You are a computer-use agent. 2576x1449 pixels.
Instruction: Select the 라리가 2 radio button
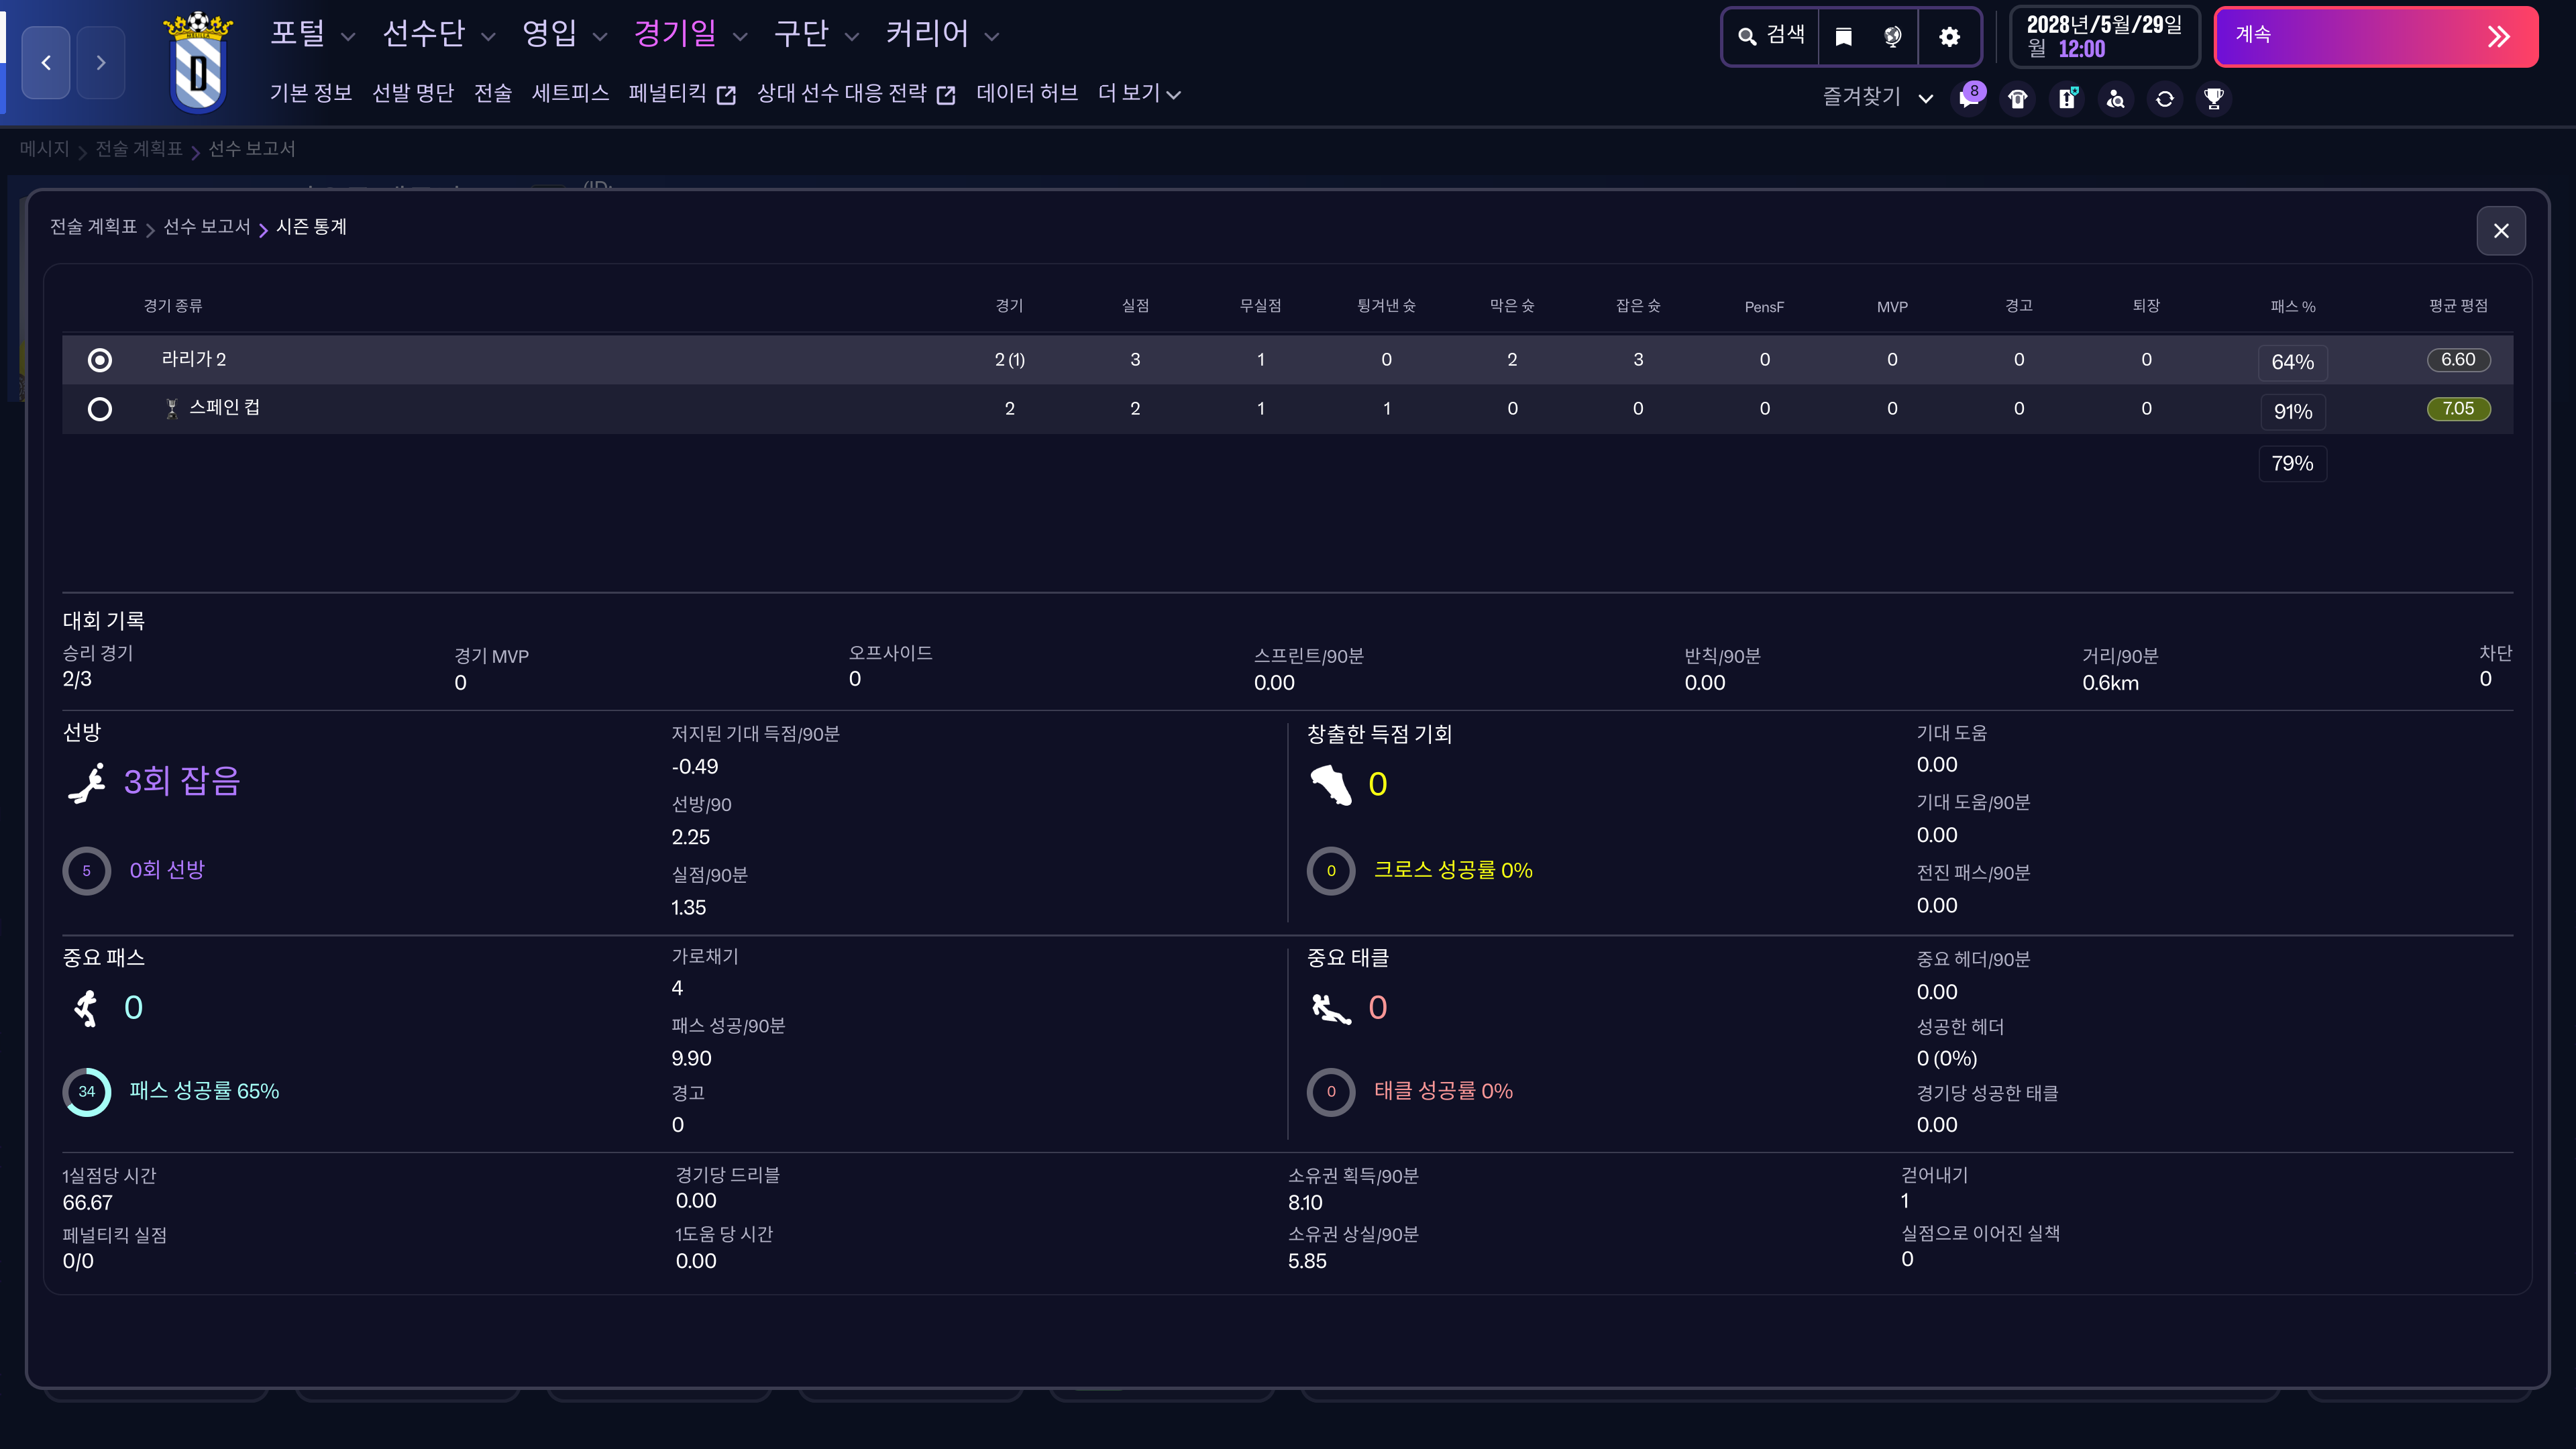(x=100, y=360)
